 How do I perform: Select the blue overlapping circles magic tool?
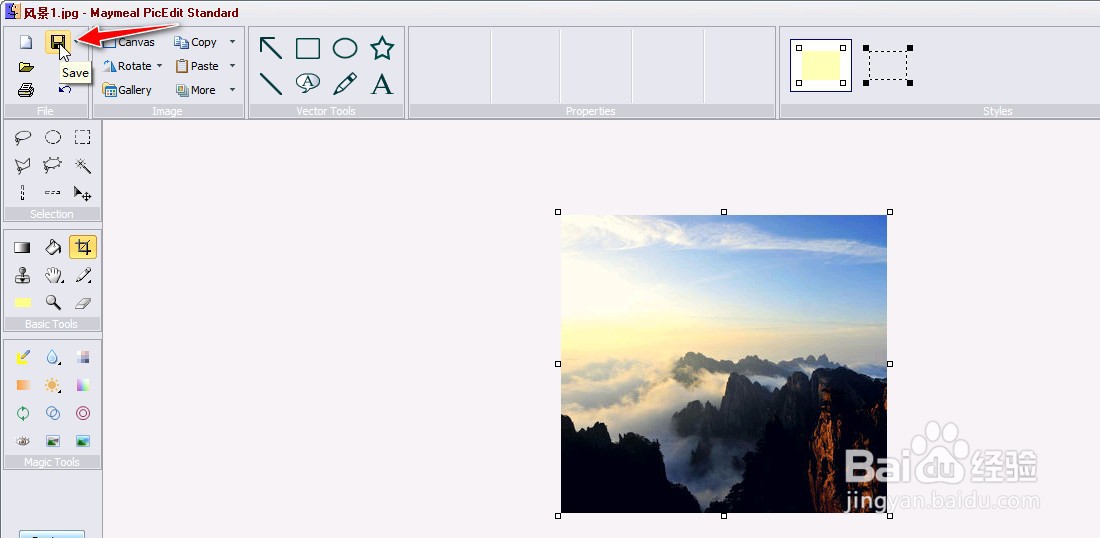53,413
